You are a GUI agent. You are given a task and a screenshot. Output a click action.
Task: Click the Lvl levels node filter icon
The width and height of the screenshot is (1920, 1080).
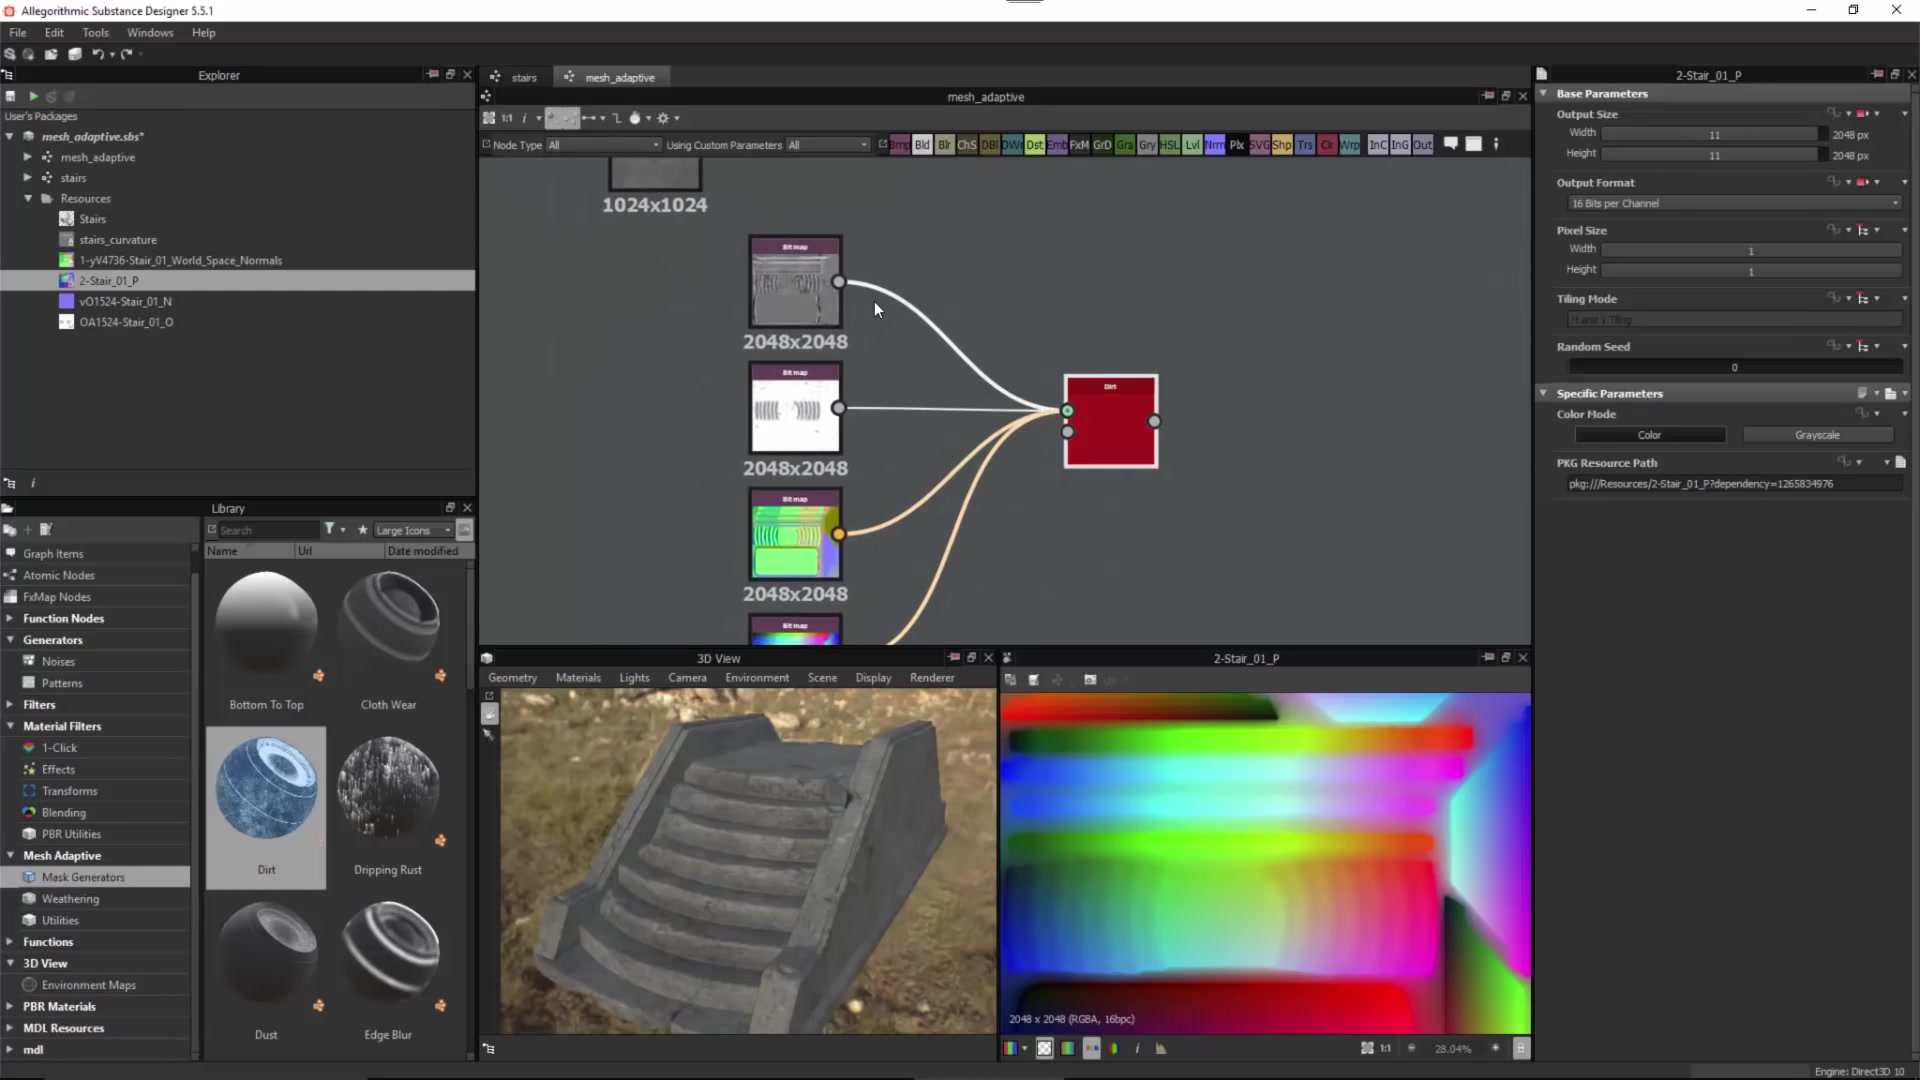pos(1193,145)
